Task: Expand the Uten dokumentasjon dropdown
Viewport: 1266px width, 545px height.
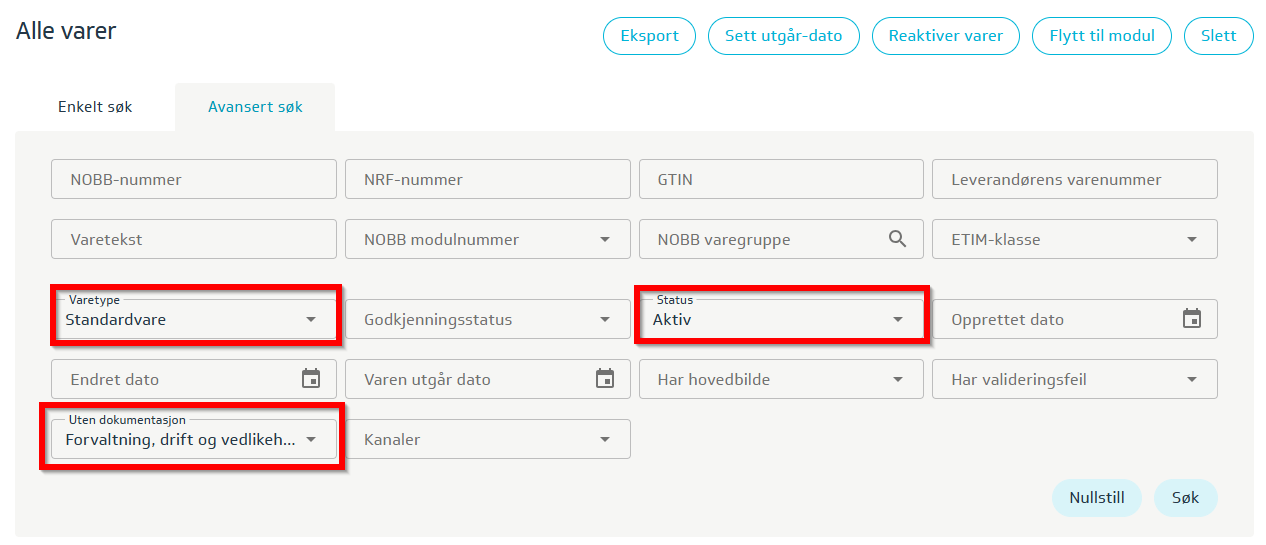Action: click(311, 439)
